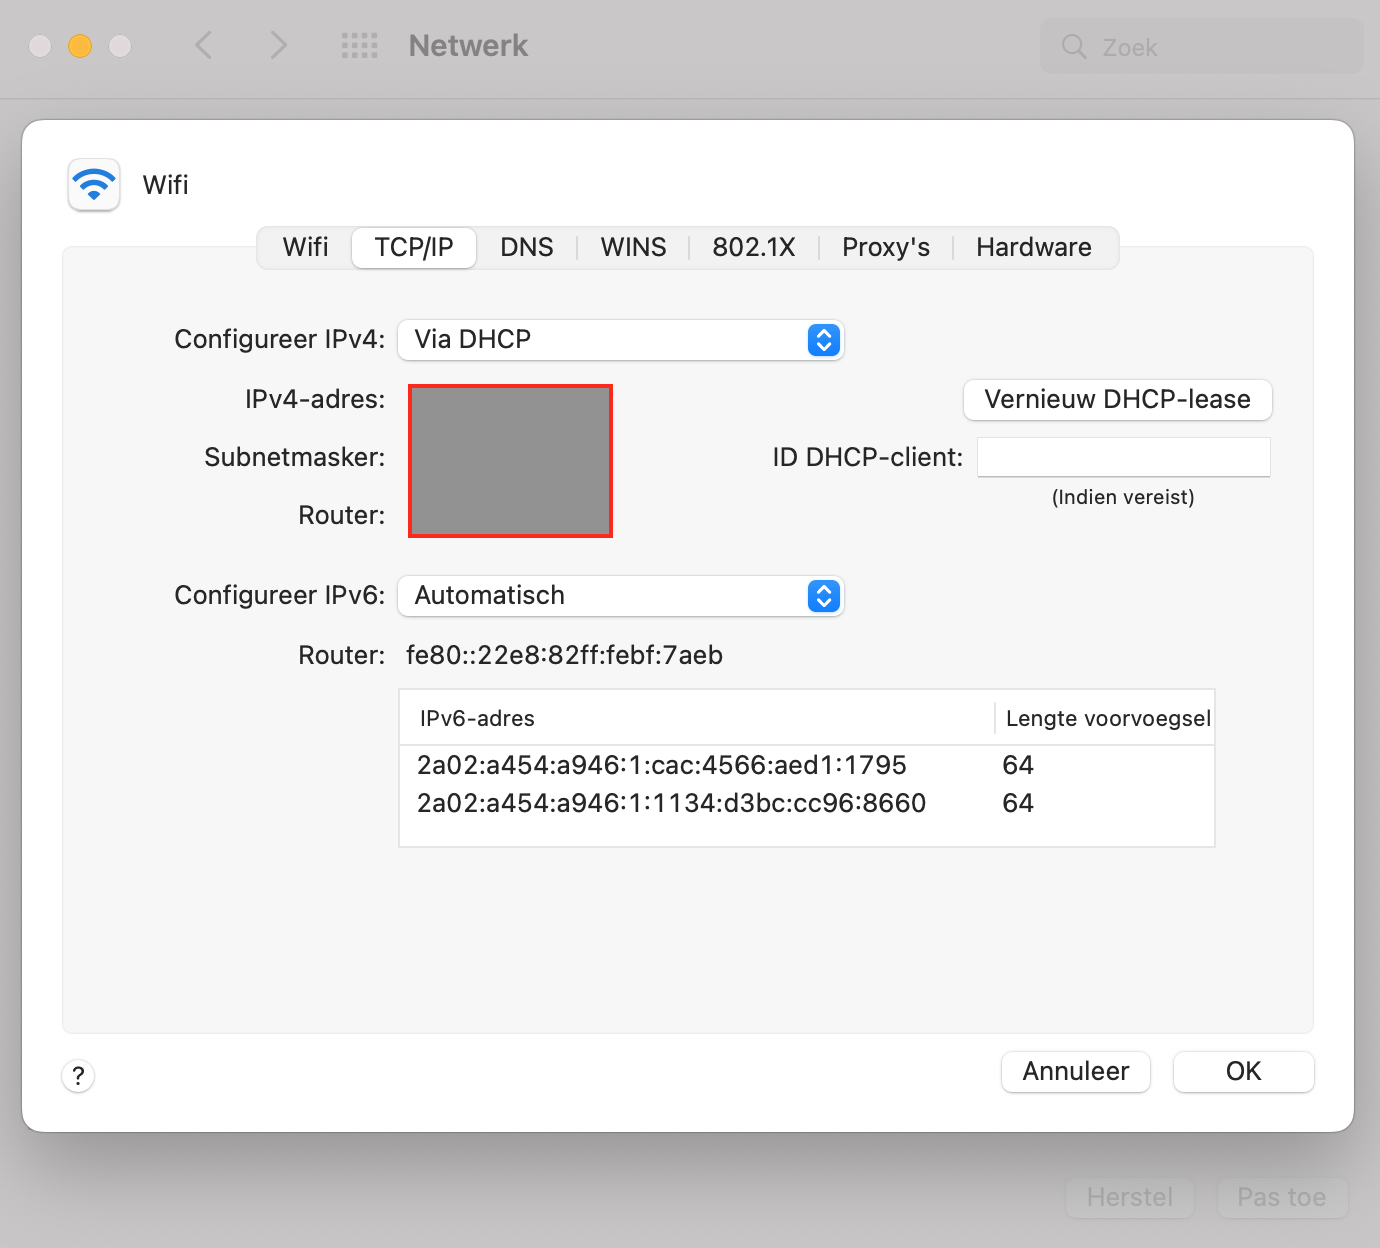This screenshot has width=1380, height=1248.
Task: Click the Herstel button in the Netwerk window
Action: [1130, 1197]
